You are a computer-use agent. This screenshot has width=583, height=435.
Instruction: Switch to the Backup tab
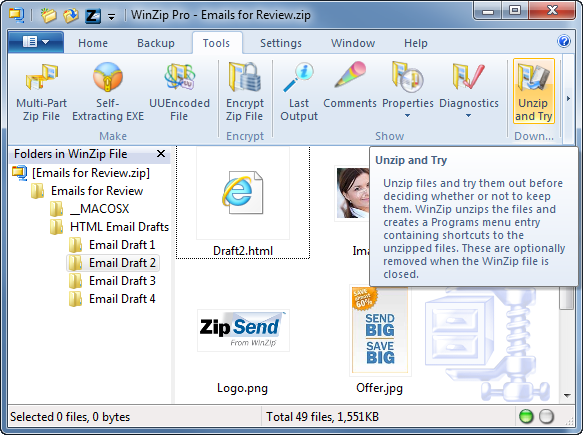(x=156, y=43)
